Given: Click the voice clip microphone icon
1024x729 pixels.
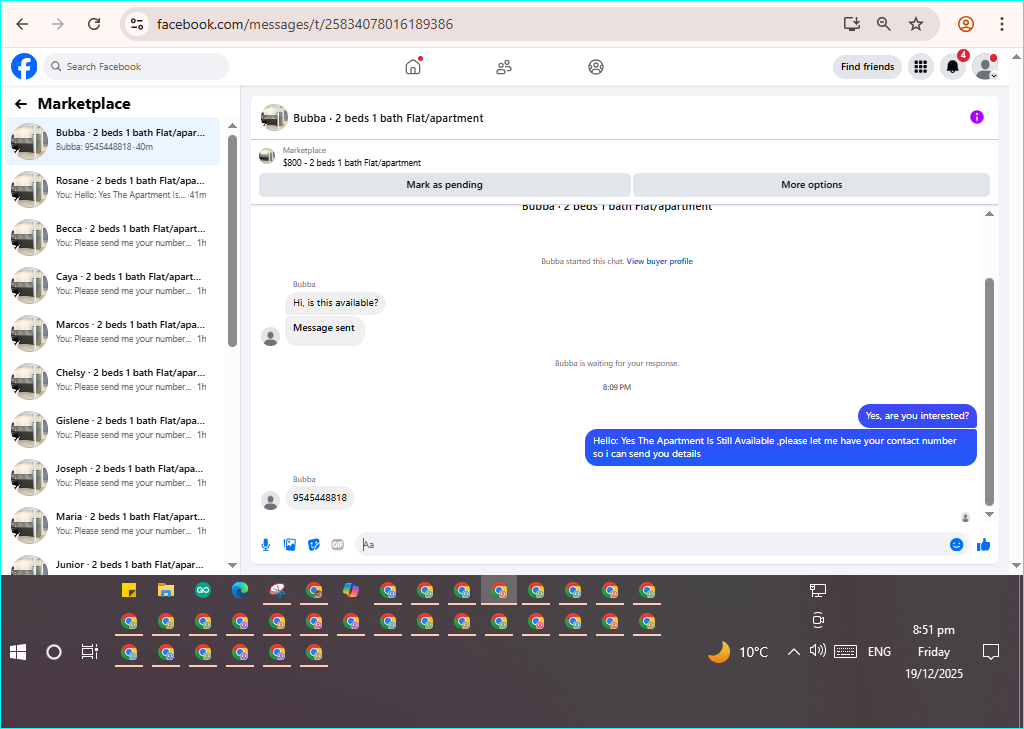Looking at the screenshot, I should tap(266, 545).
